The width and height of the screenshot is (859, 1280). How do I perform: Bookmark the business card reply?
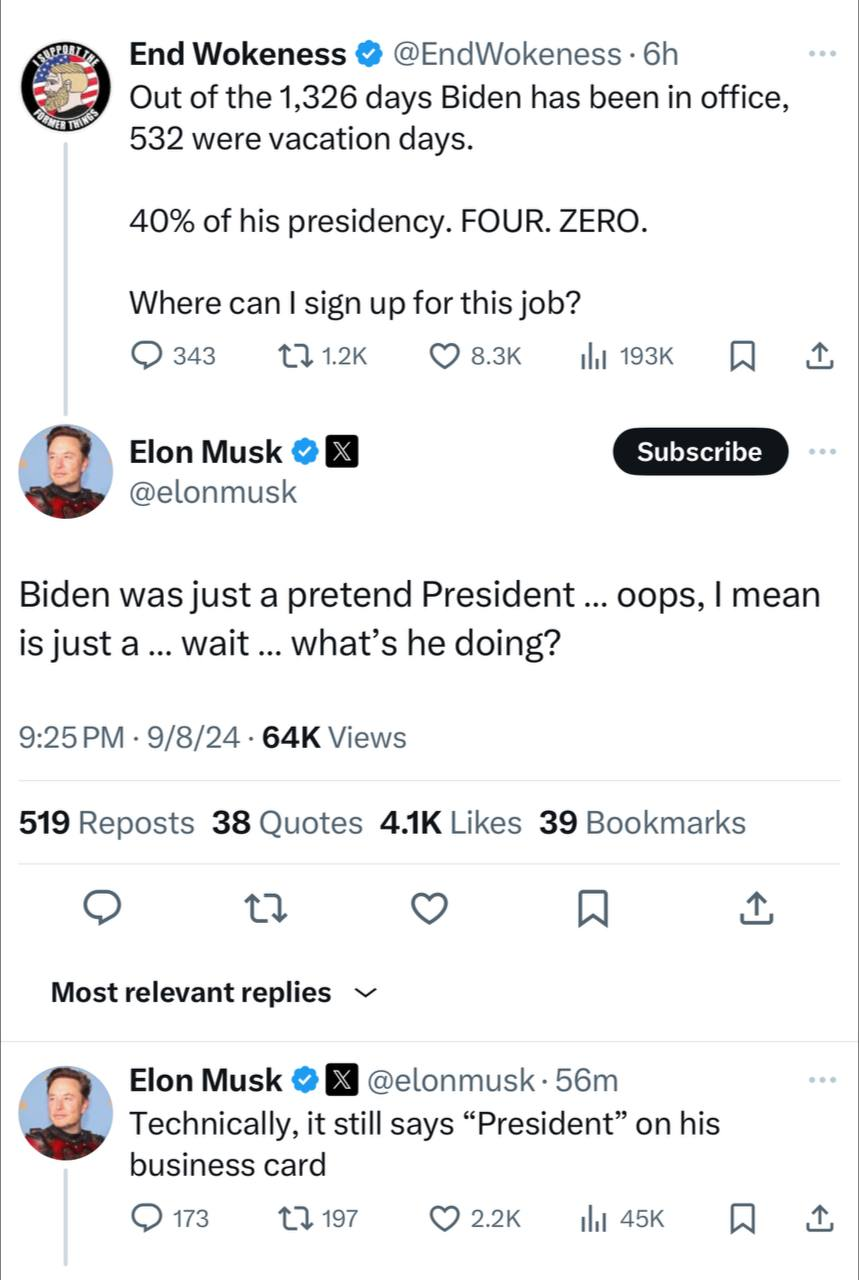point(743,1219)
